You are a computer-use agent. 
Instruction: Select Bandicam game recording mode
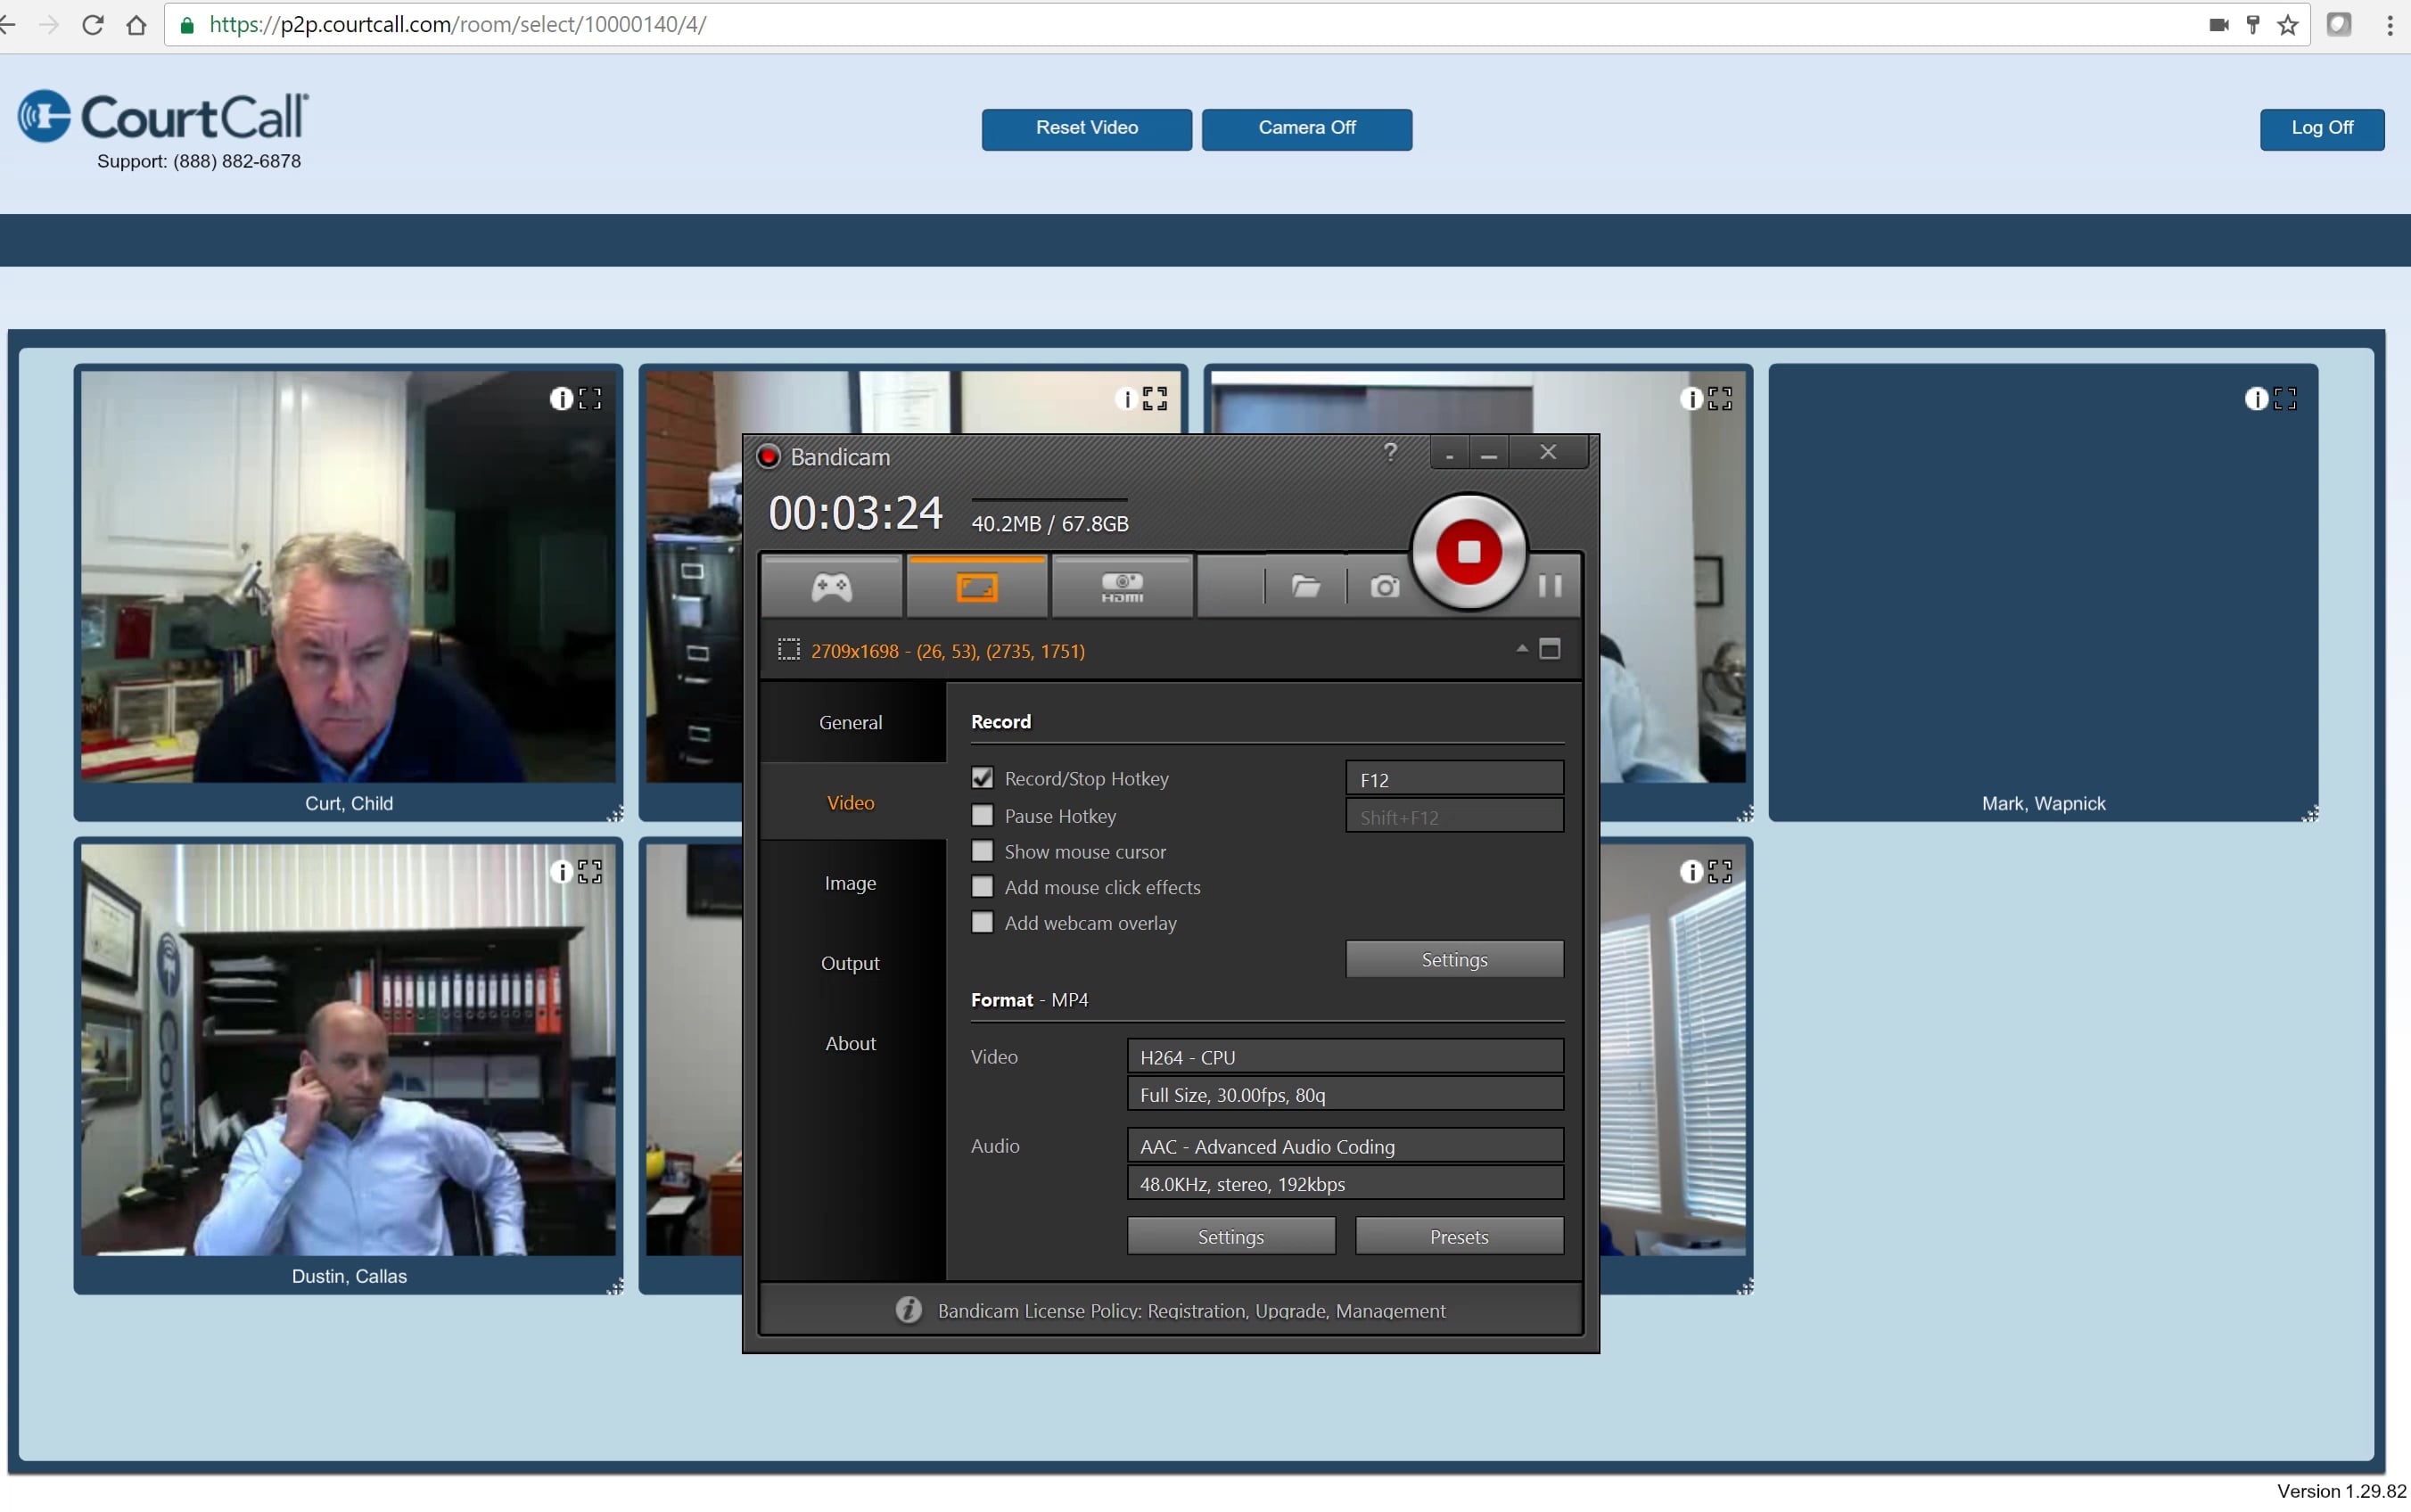[830, 585]
